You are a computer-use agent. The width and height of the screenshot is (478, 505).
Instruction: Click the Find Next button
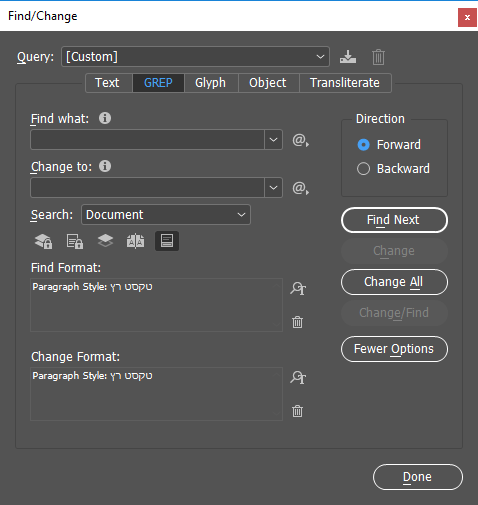click(394, 220)
